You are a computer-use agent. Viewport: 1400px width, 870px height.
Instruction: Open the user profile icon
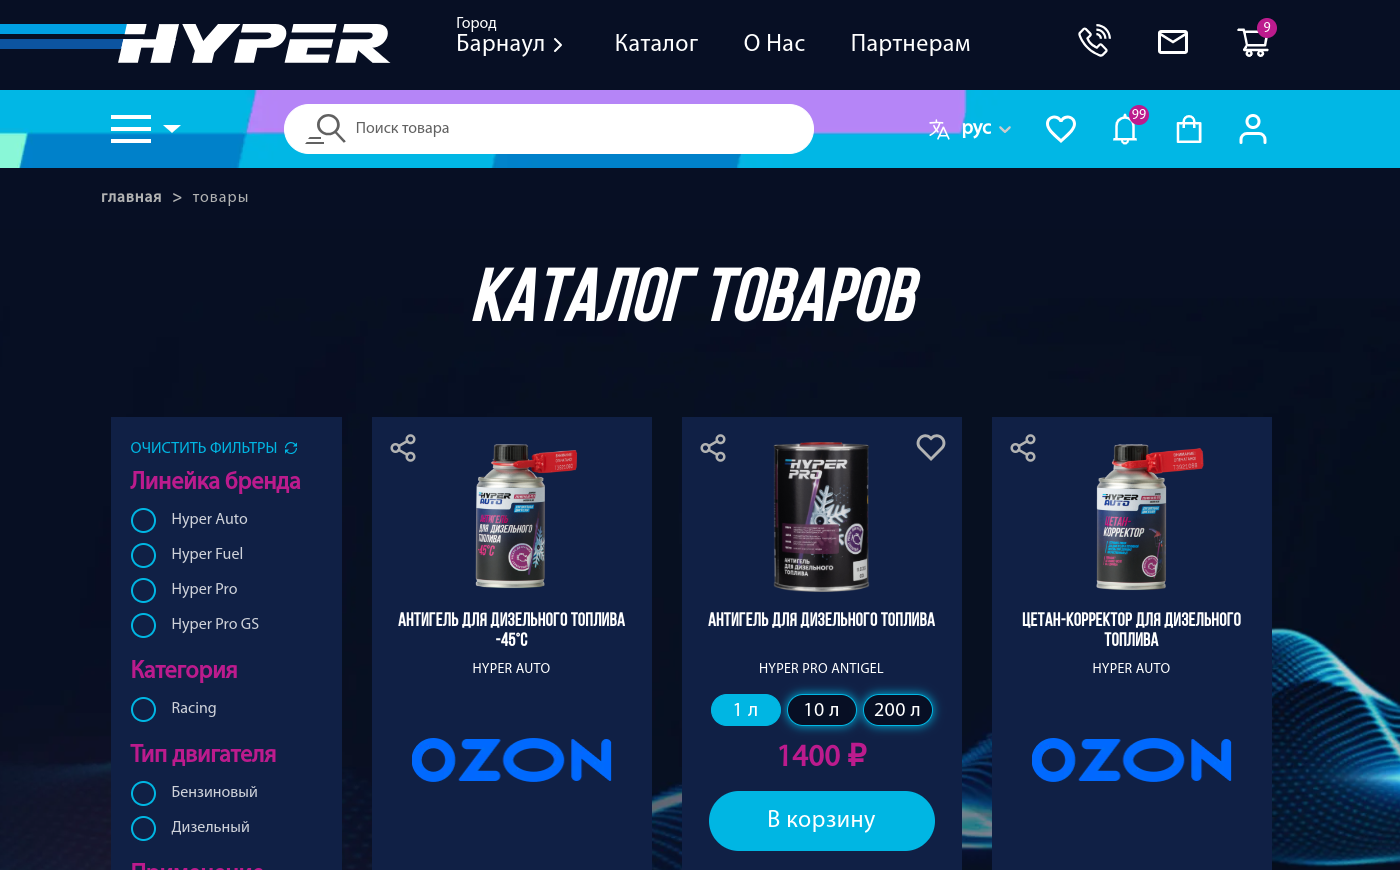coord(1253,129)
